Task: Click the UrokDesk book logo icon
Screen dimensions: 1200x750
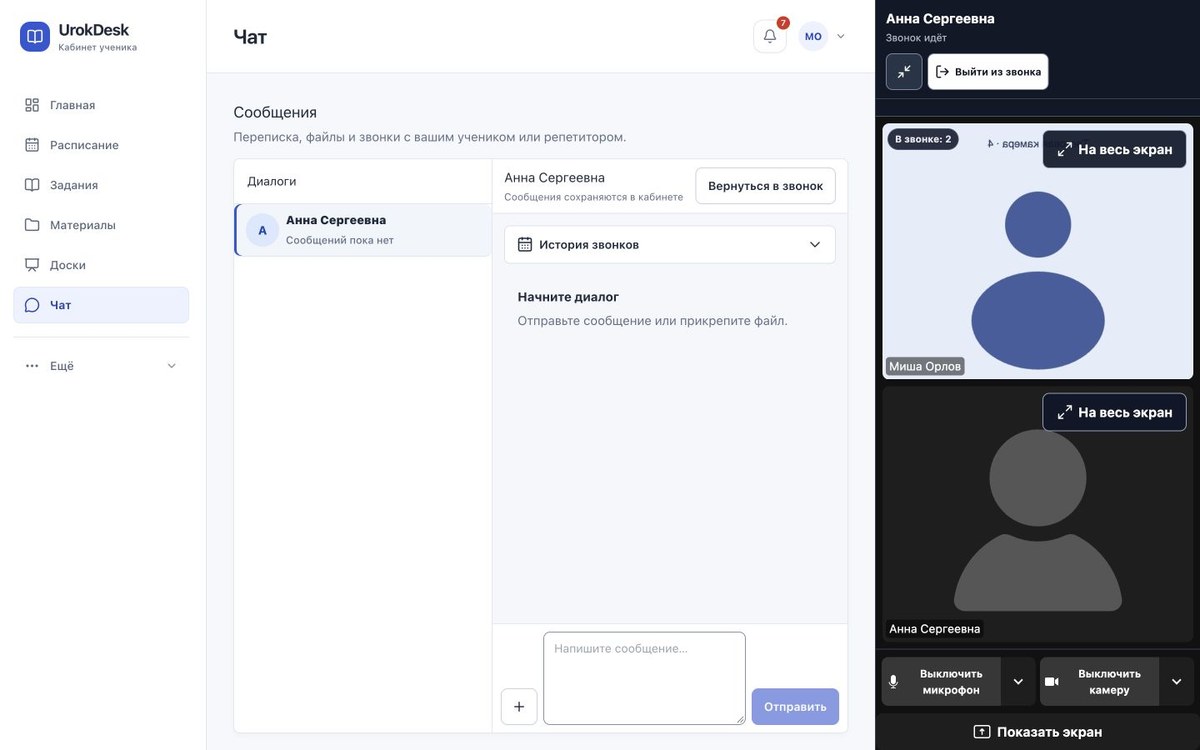Action: (x=35, y=37)
